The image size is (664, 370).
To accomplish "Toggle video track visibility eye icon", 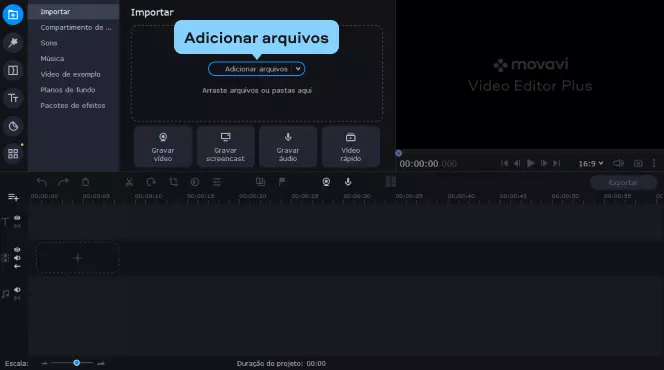I will [17, 250].
